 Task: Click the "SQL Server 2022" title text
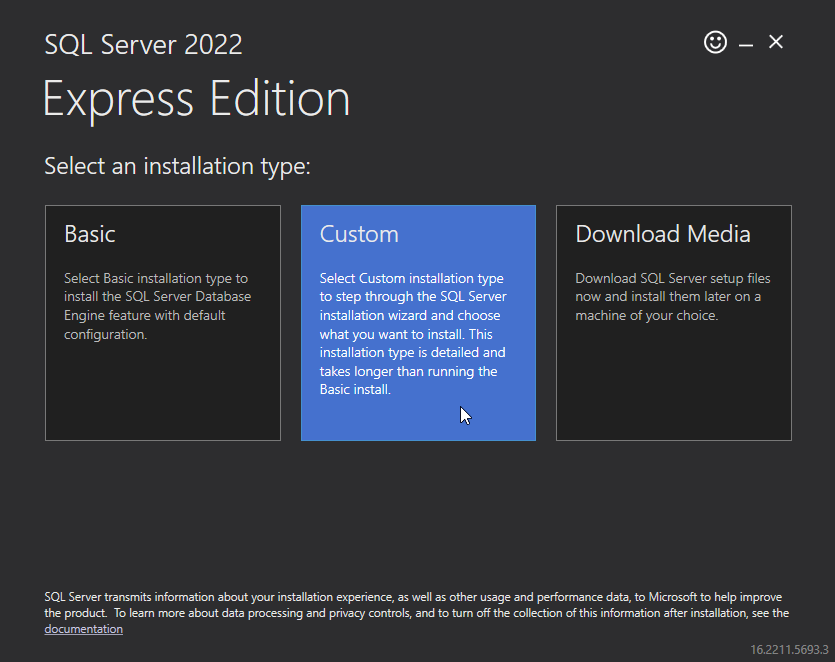click(143, 44)
